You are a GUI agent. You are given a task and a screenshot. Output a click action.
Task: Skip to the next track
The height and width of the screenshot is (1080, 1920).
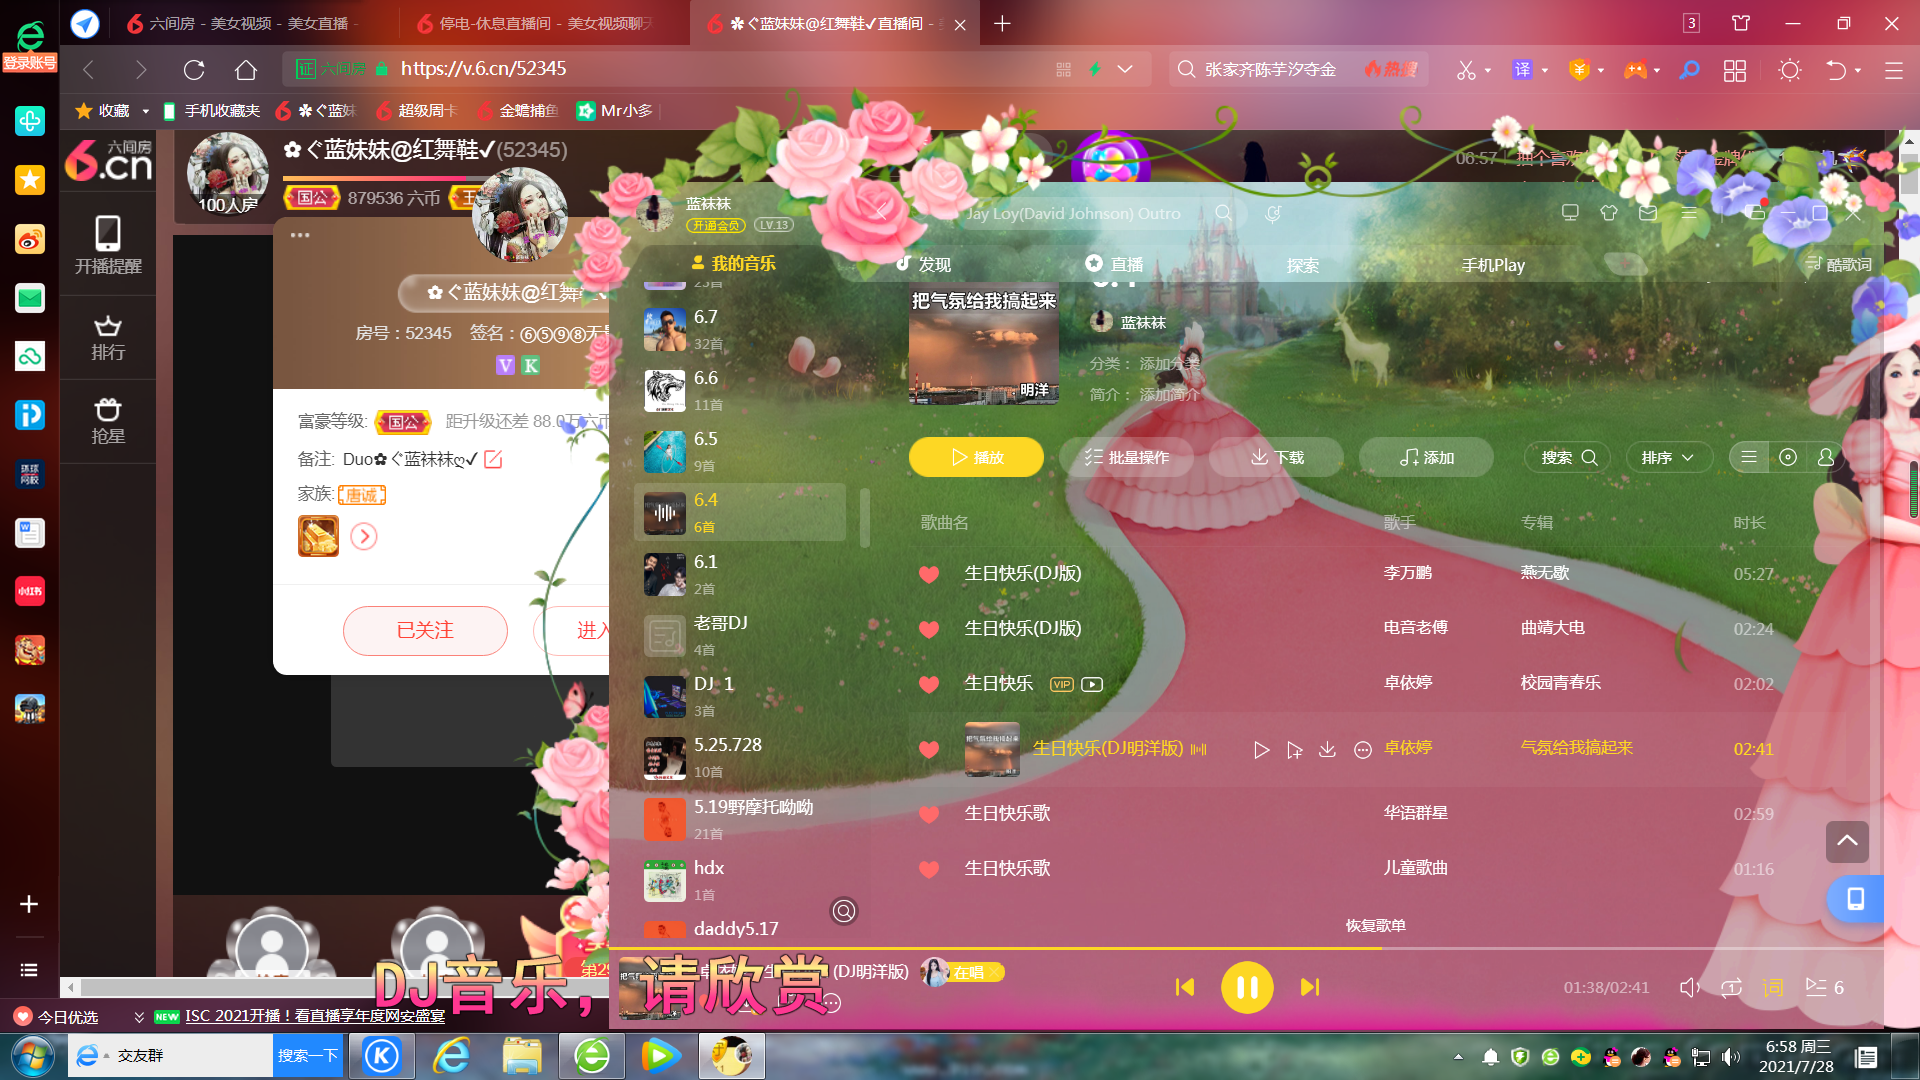(1309, 987)
